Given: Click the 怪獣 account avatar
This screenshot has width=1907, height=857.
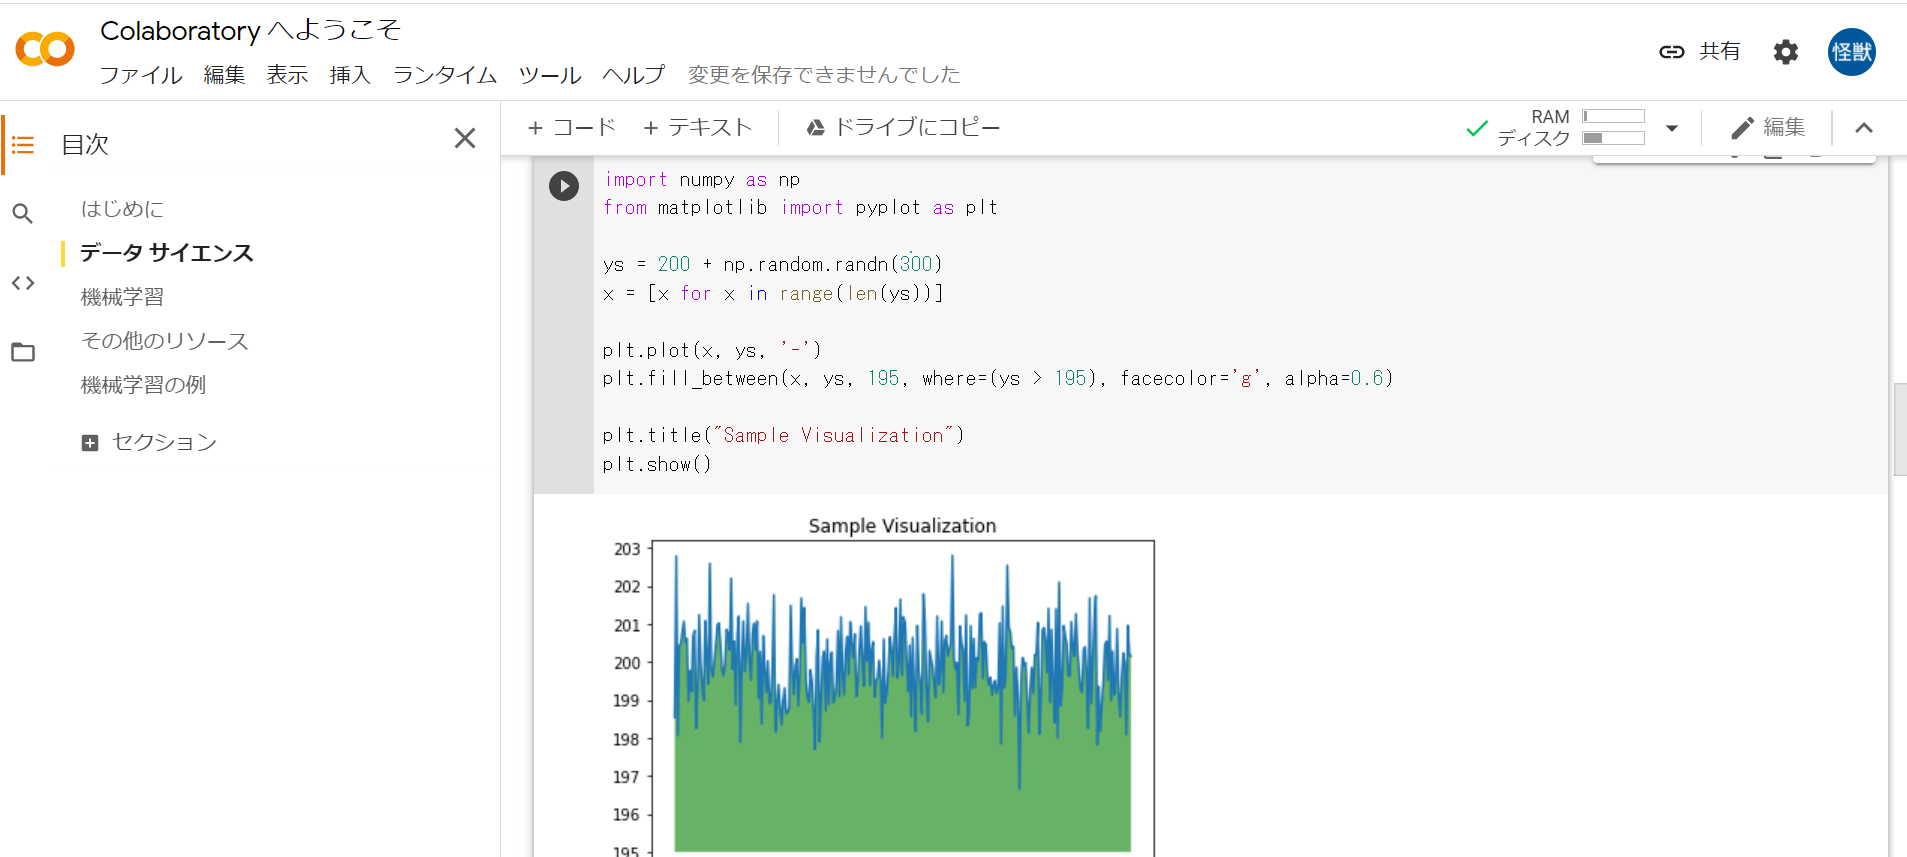Looking at the screenshot, I should 1852,52.
